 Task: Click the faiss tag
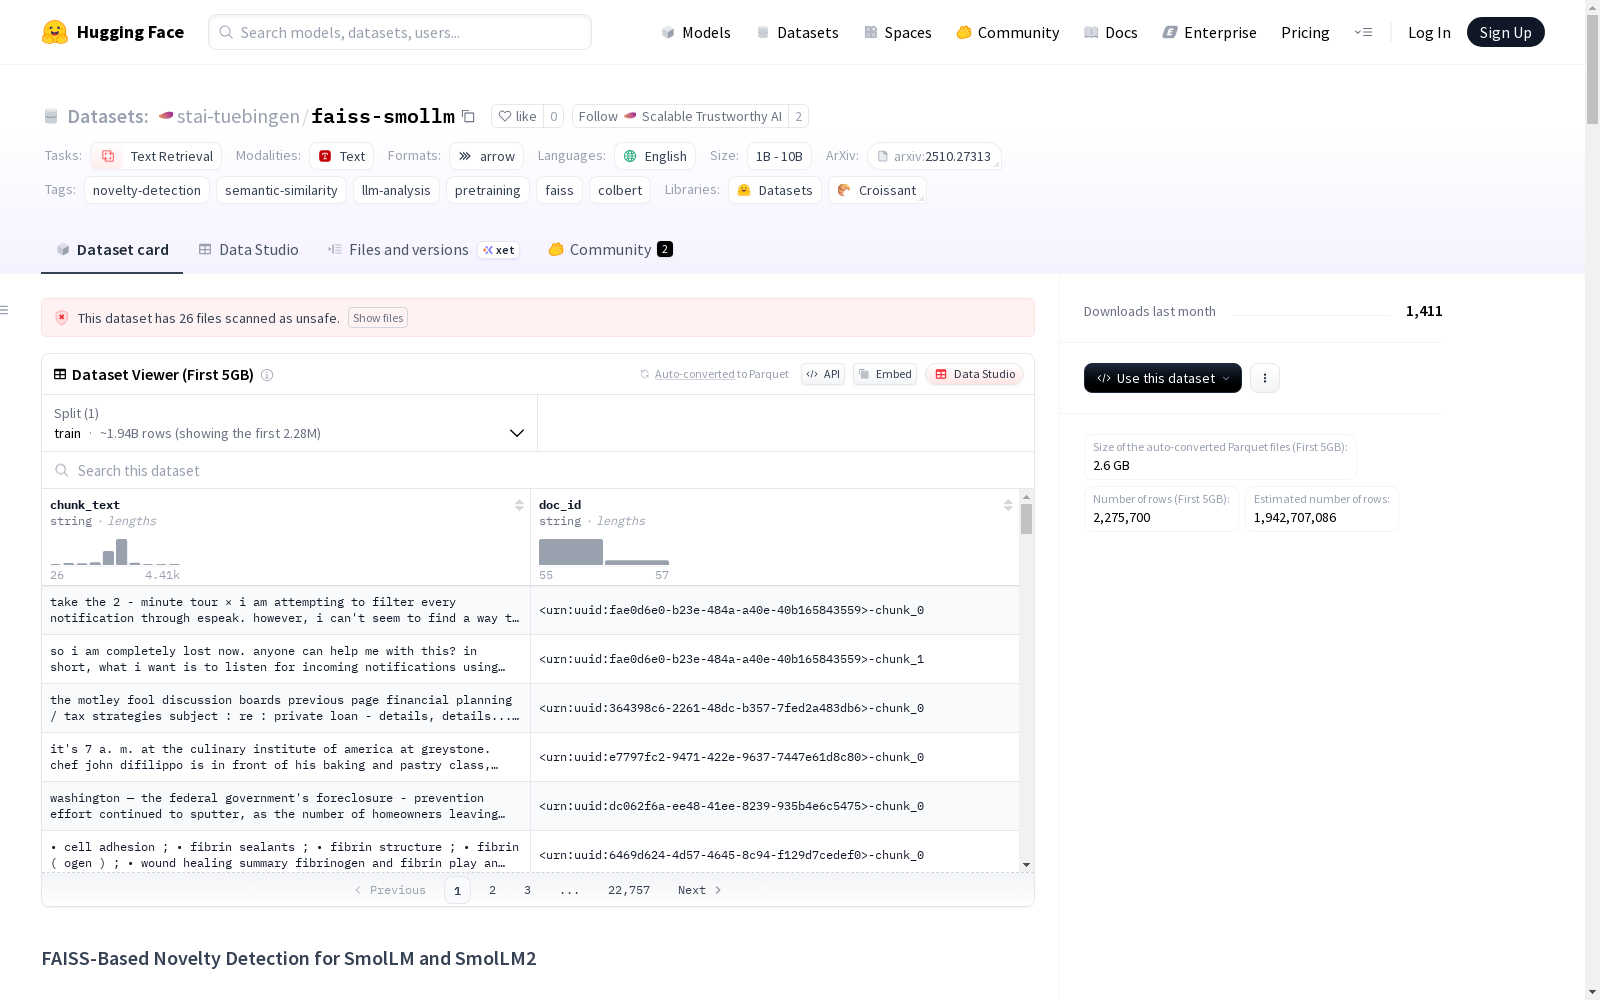coord(559,190)
